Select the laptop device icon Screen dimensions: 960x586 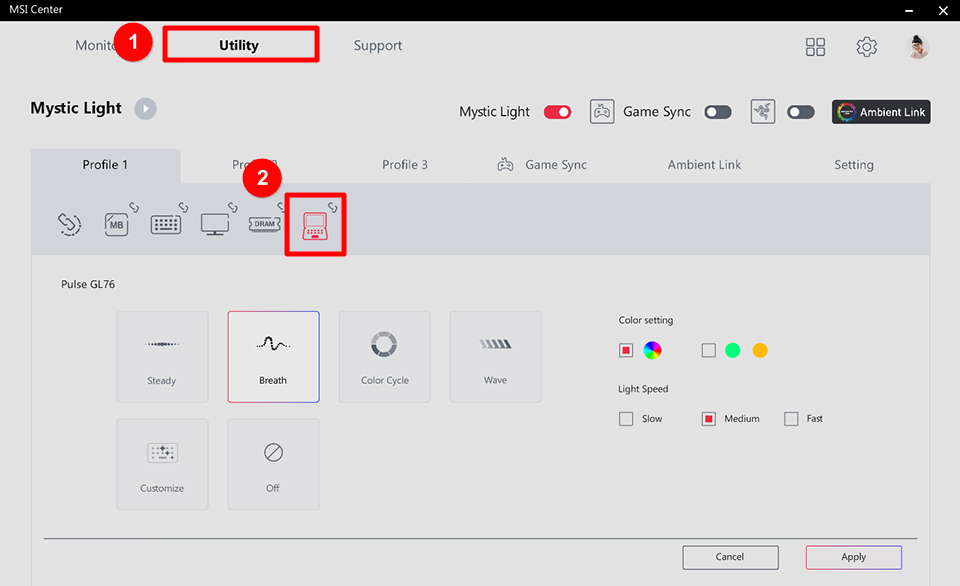click(315, 226)
